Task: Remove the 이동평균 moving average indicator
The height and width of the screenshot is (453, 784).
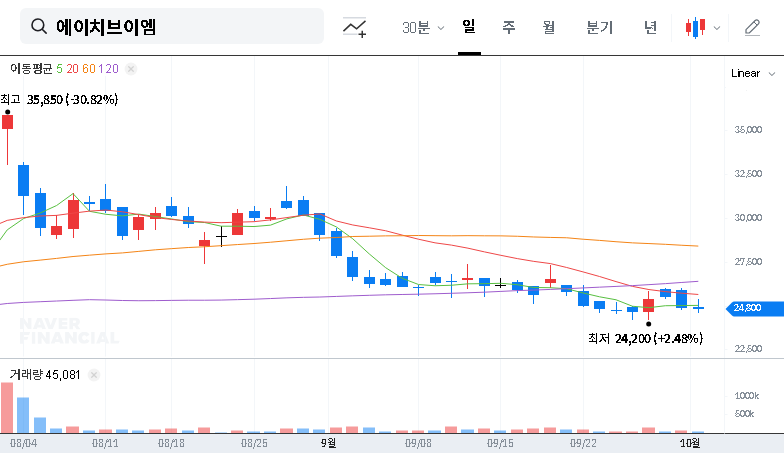Action: [131, 69]
